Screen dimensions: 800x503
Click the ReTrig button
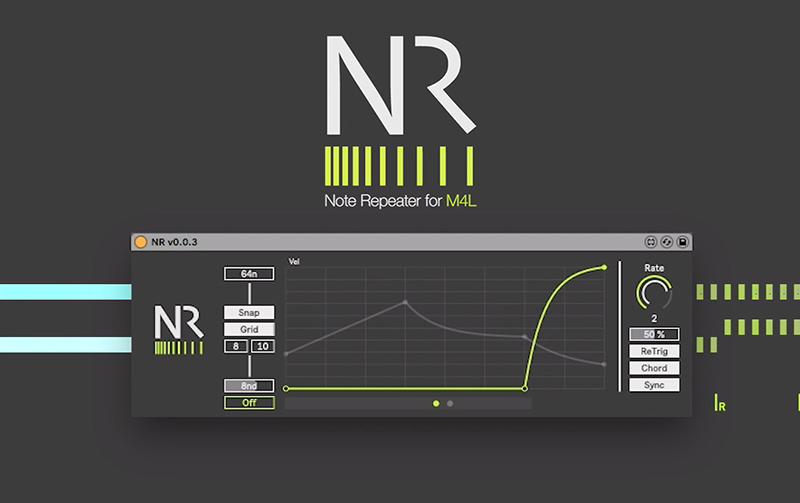click(654, 351)
